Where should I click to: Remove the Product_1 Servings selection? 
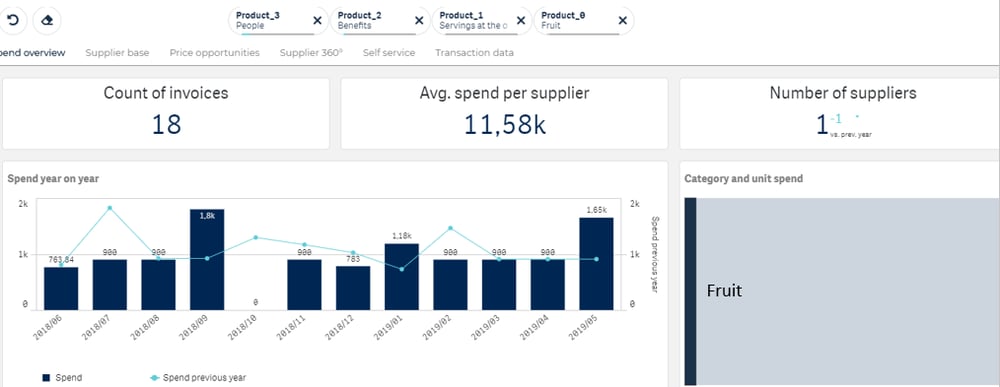(521, 20)
